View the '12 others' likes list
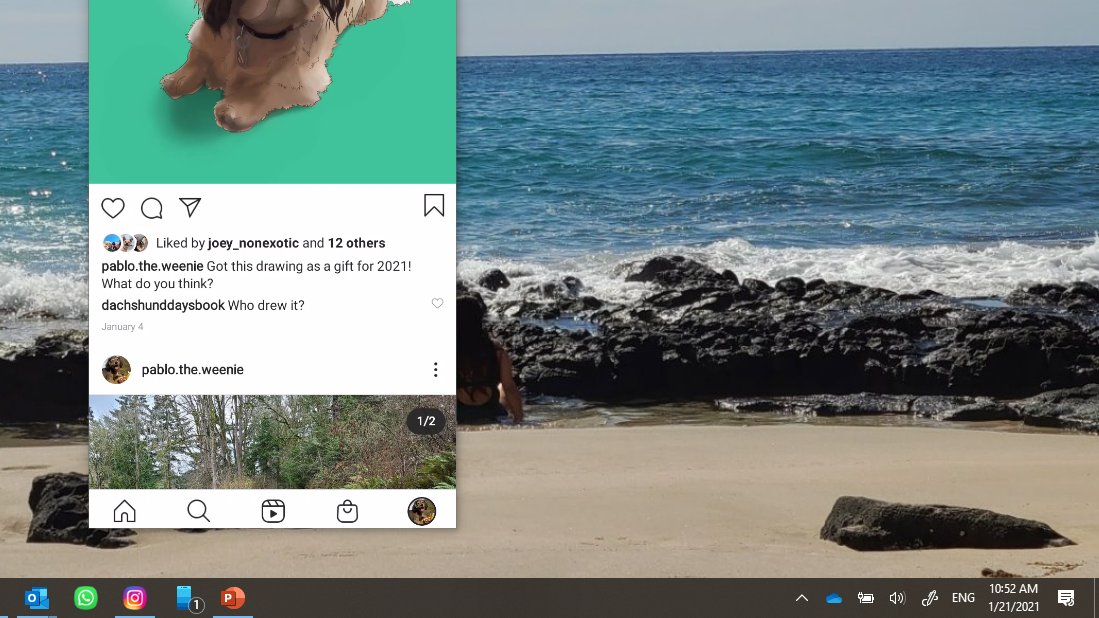This screenshot has height=618, width=1099. (x=356, y=243)
